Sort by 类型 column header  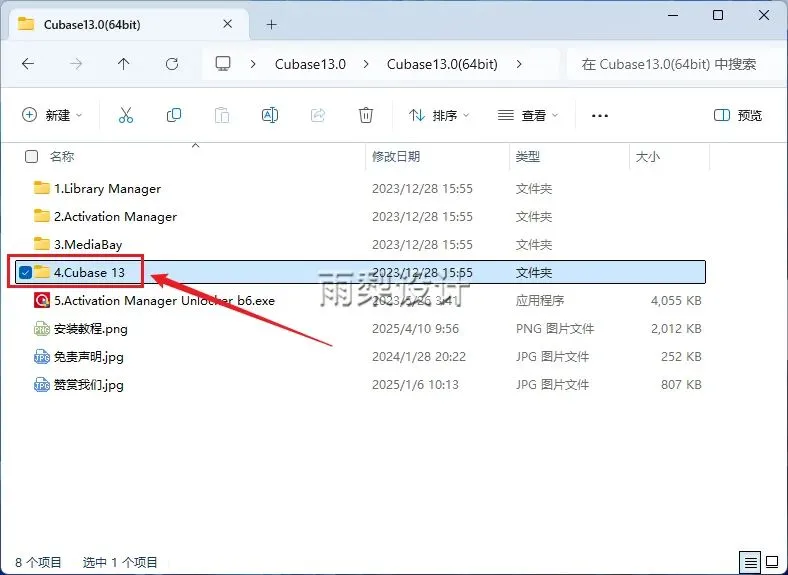528,157
